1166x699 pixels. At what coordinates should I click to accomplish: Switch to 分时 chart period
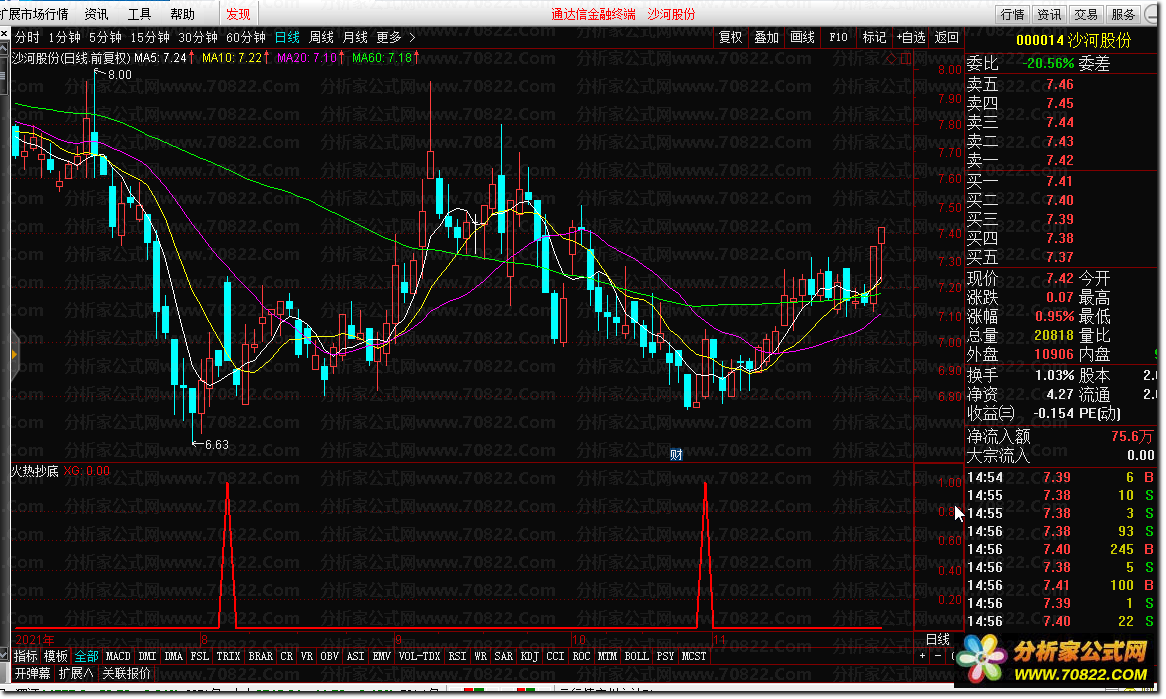27,37
